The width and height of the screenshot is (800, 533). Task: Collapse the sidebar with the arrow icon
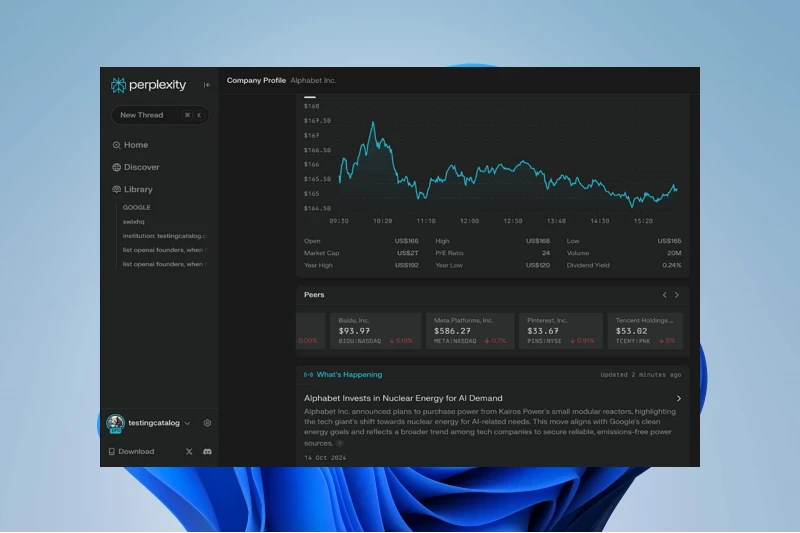point(207,85)
